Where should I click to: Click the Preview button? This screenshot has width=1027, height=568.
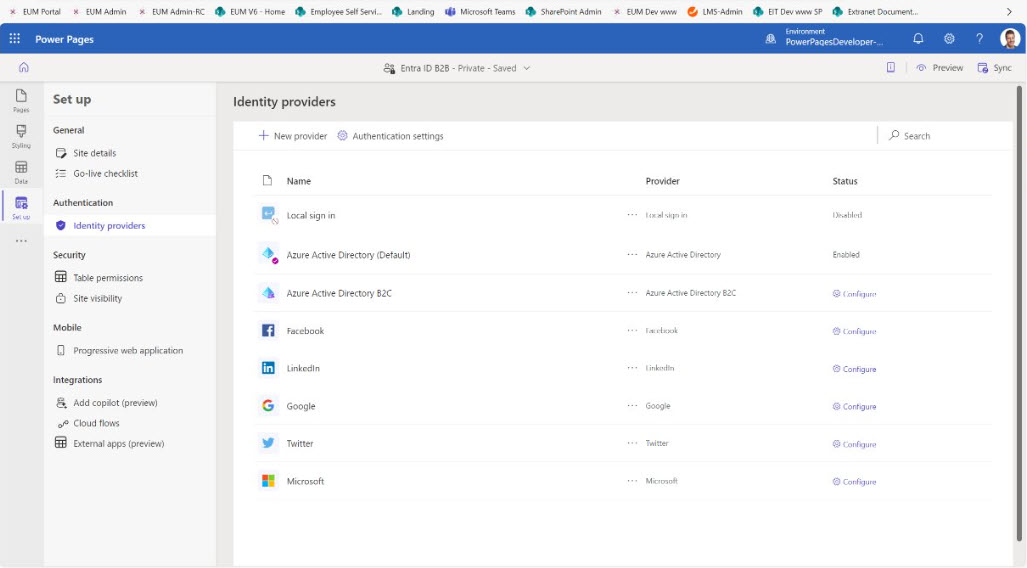coord(940,67)
